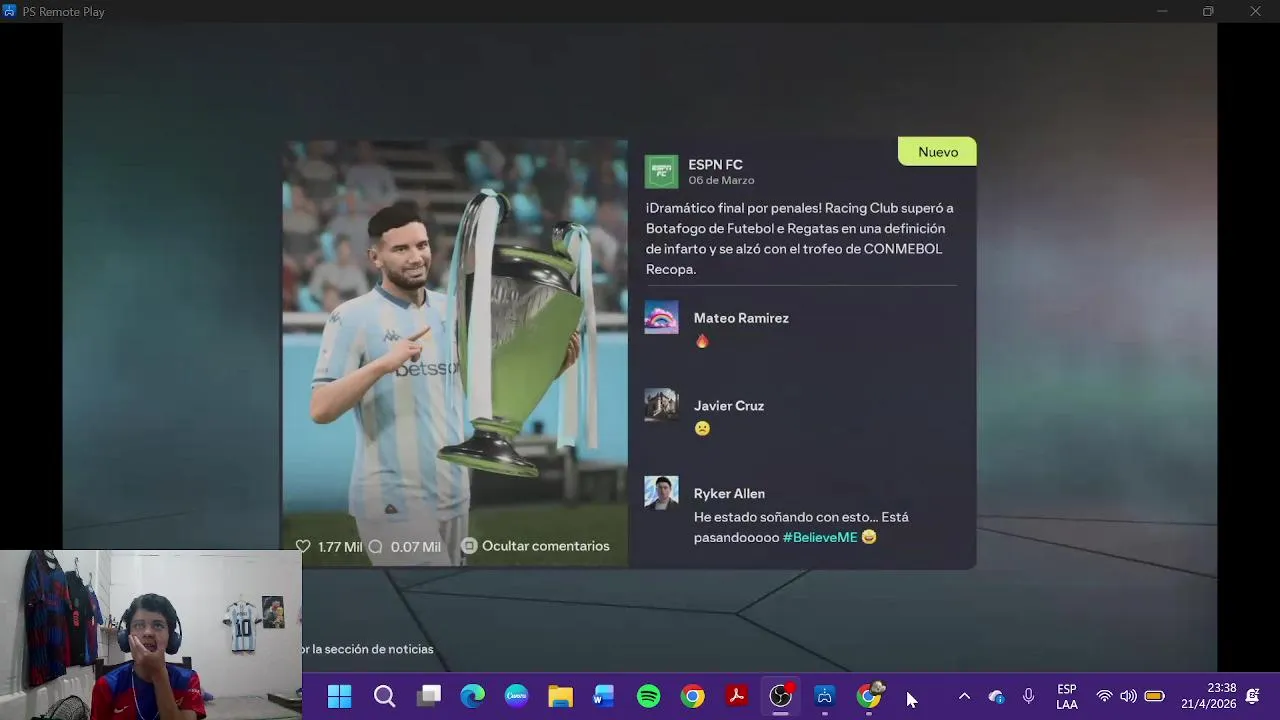Switch to OBS Studio in the taskbar
1280x720 pixels.
point(781,696)
